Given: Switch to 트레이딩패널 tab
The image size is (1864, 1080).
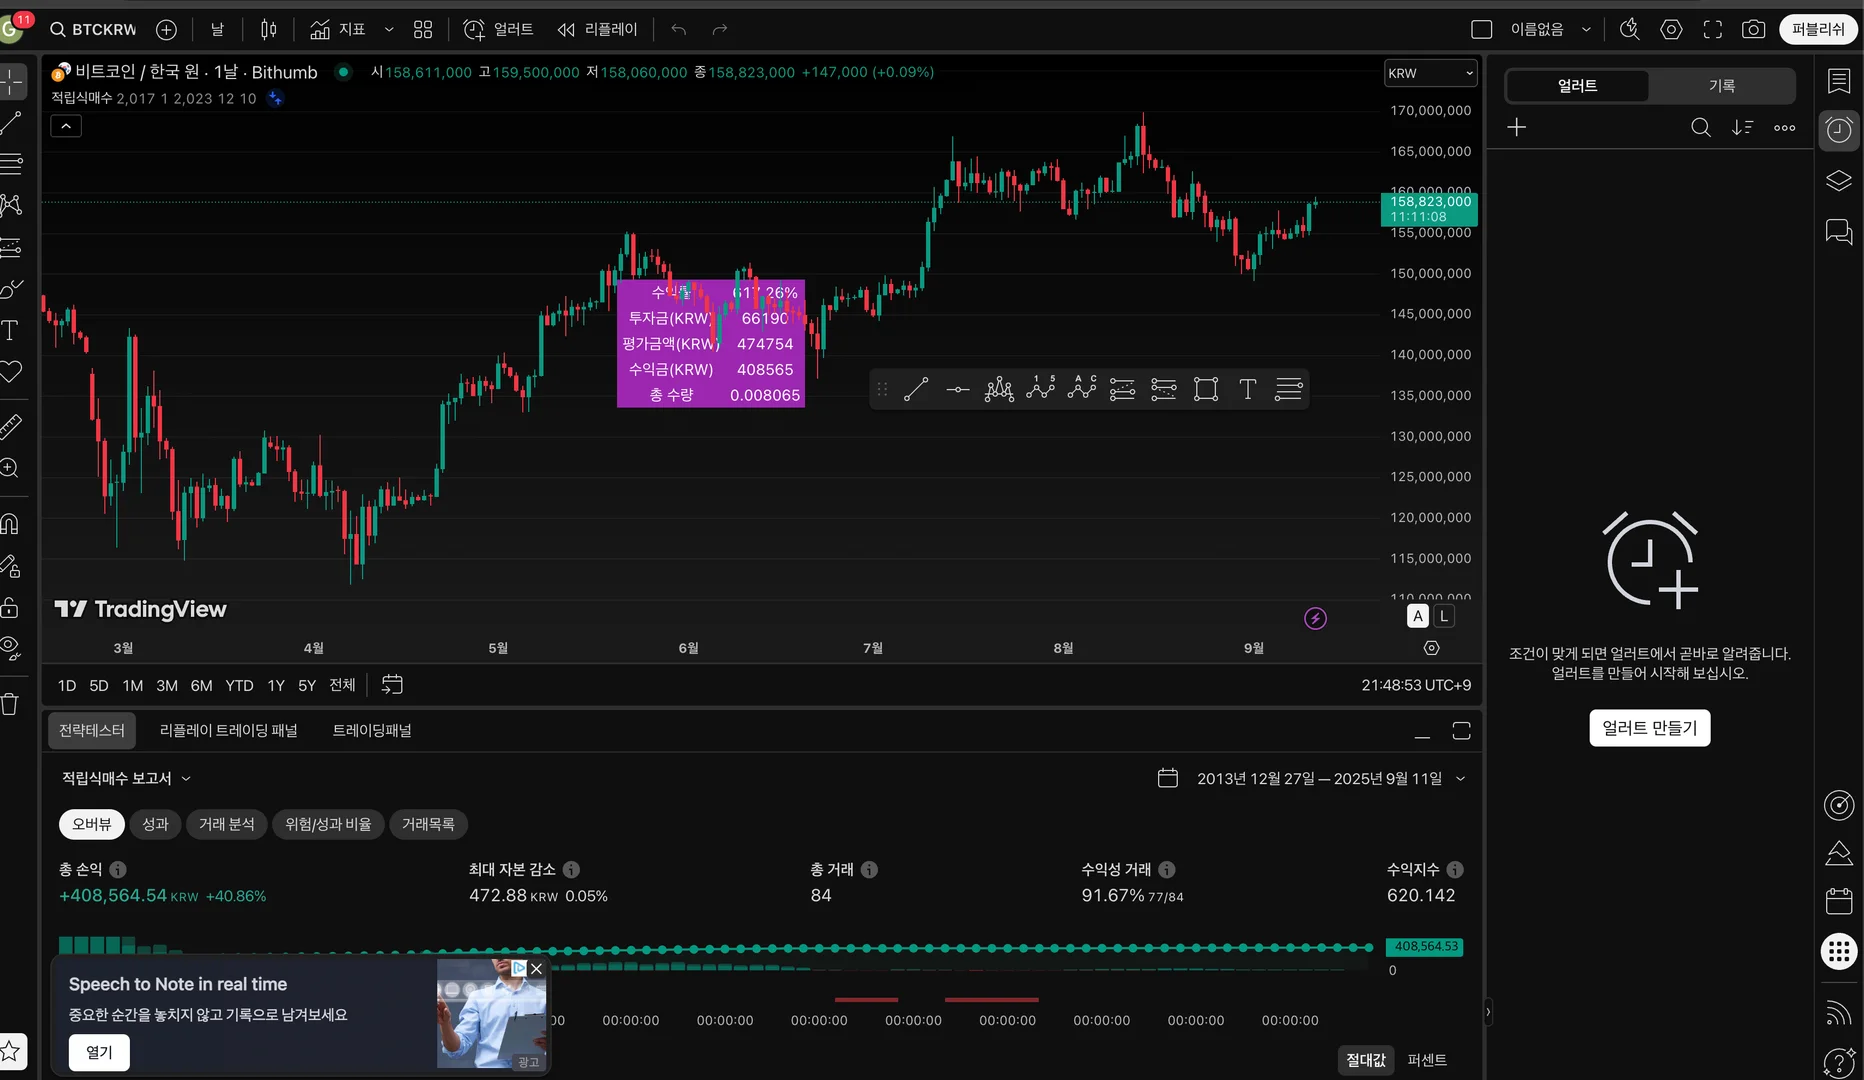Looking at the screenshot, I should click(372, 731).
